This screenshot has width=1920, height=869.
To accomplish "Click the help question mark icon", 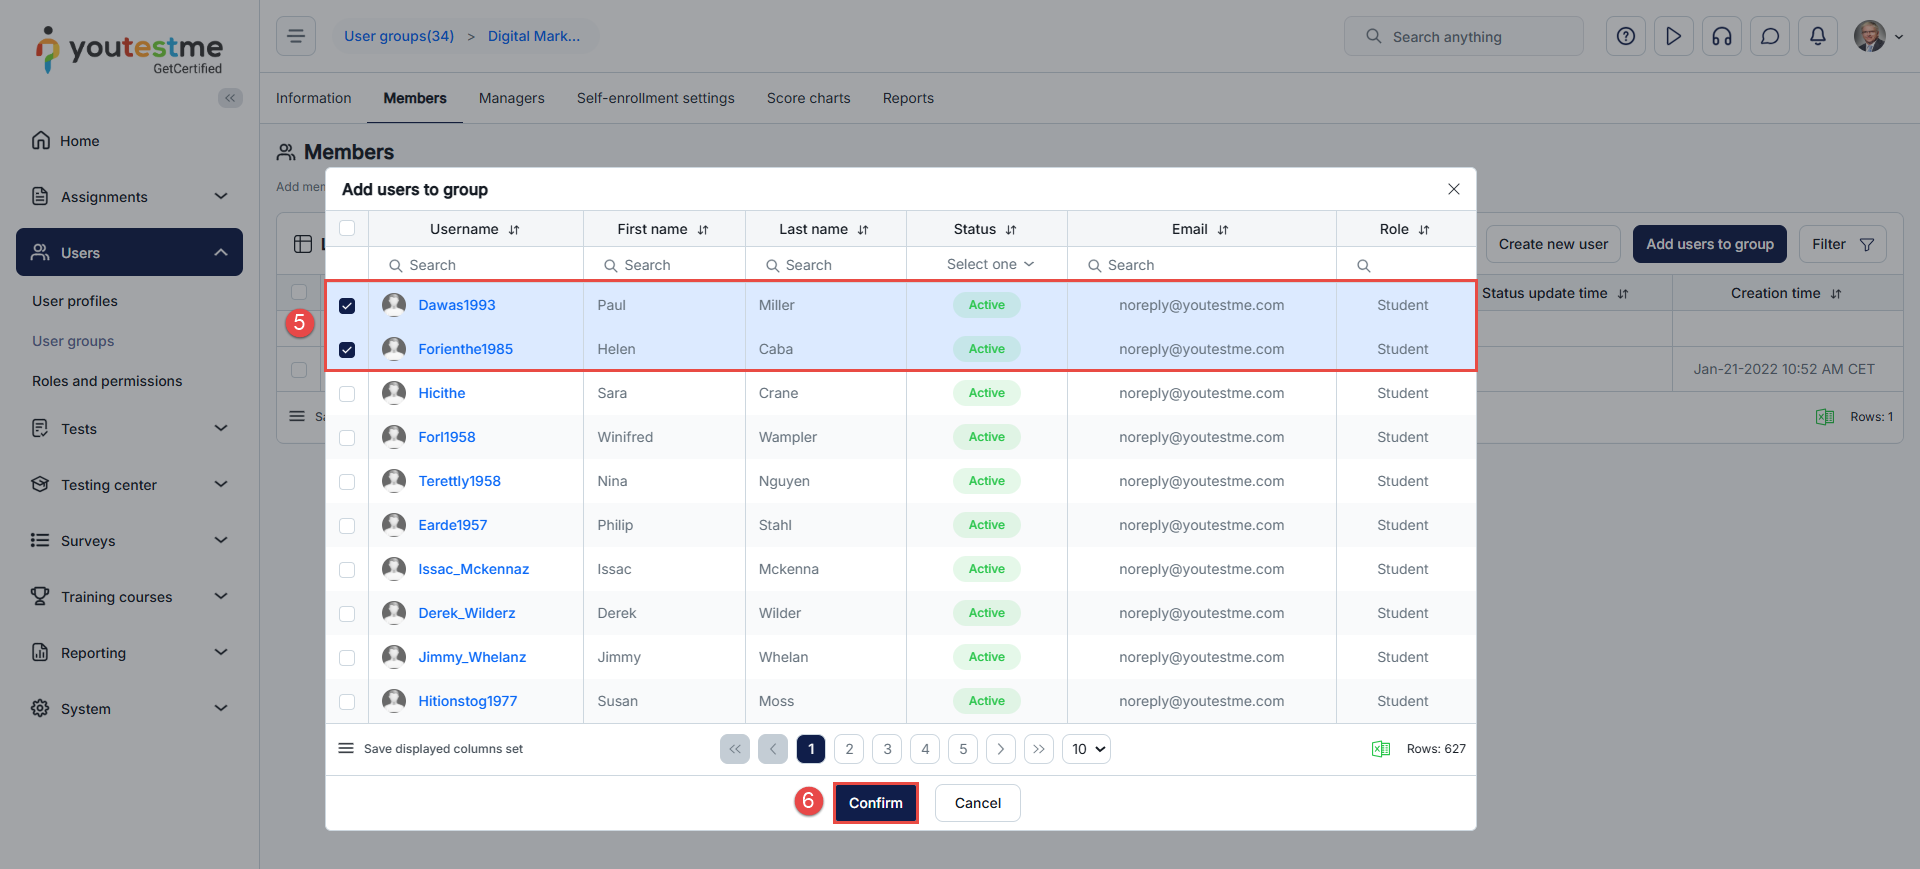I will pos(1625,37).
